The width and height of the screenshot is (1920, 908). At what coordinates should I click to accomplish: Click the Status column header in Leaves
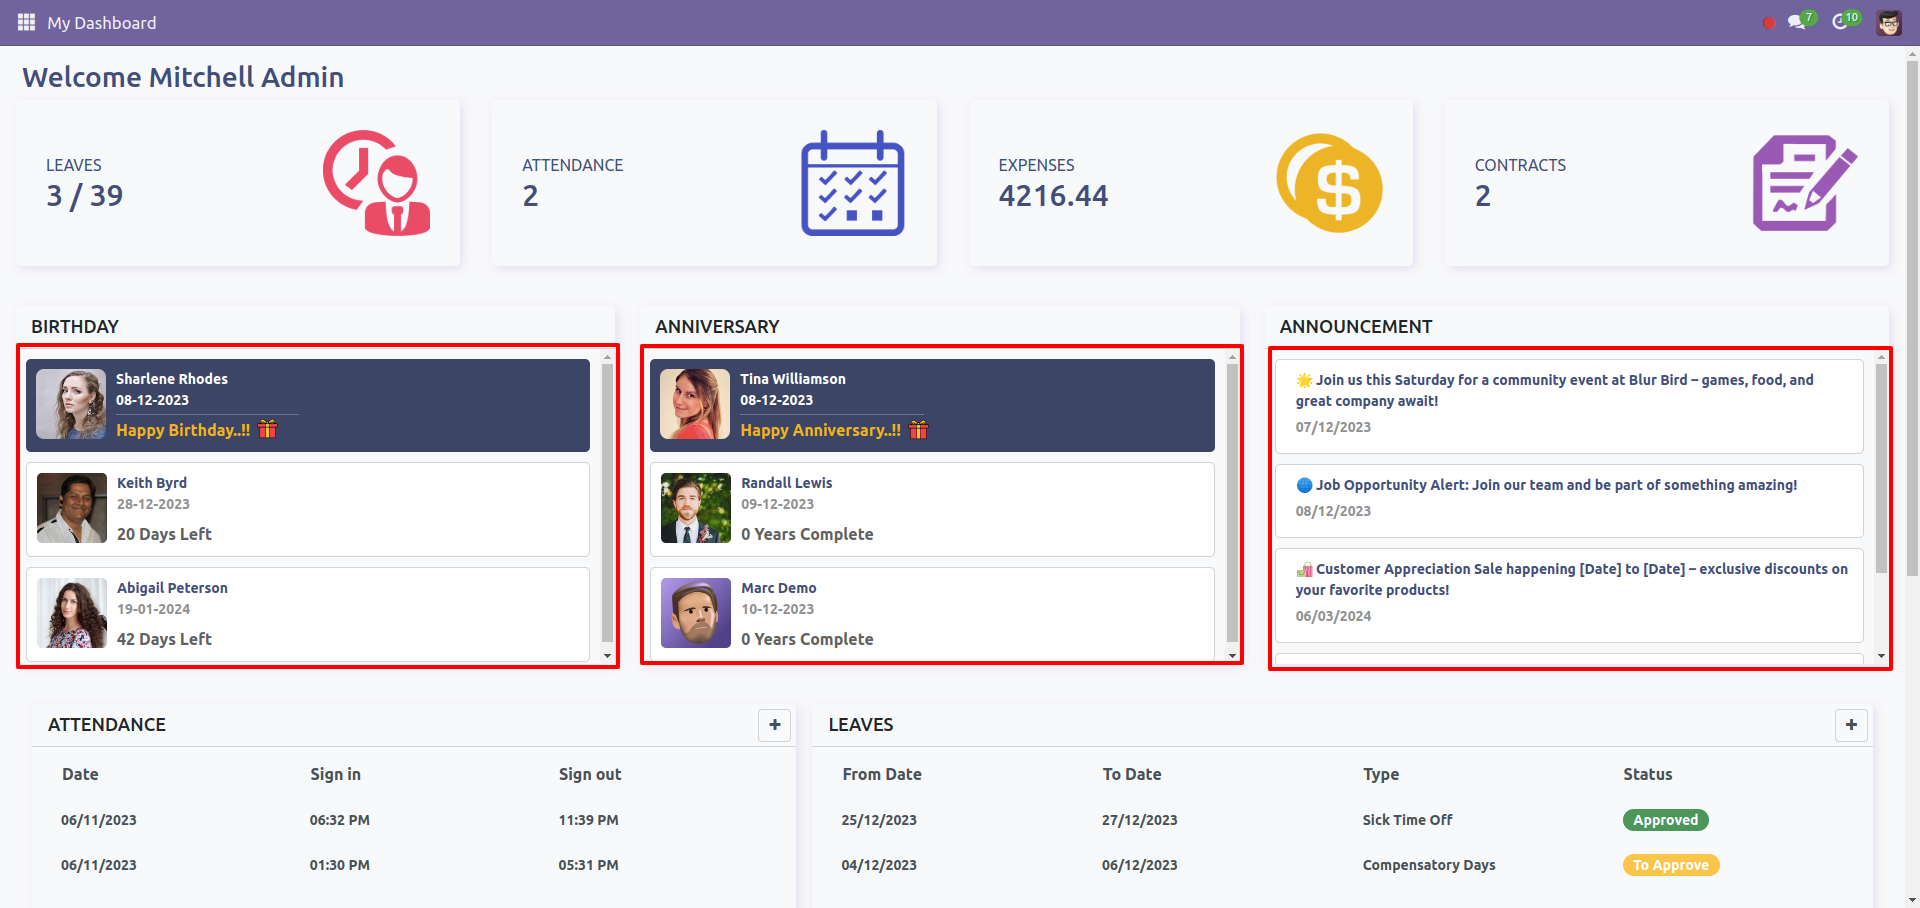[x=1647, y=774]
